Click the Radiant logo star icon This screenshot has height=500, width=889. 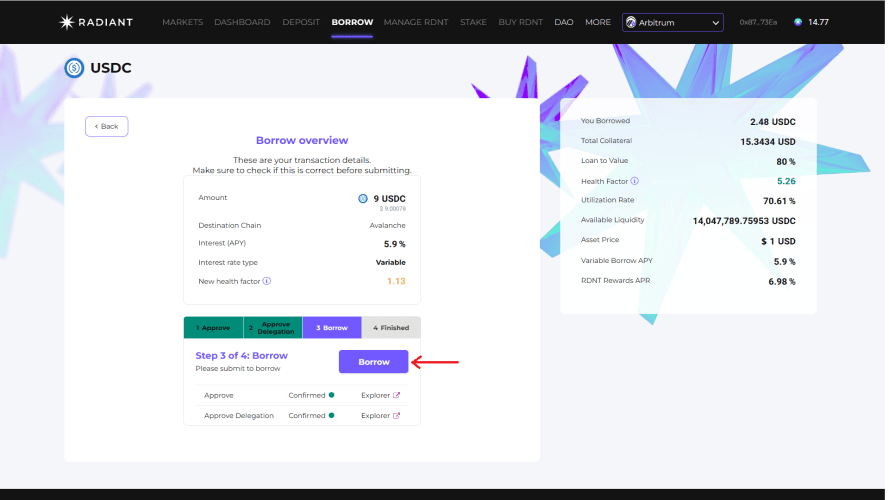coord(67,22)
